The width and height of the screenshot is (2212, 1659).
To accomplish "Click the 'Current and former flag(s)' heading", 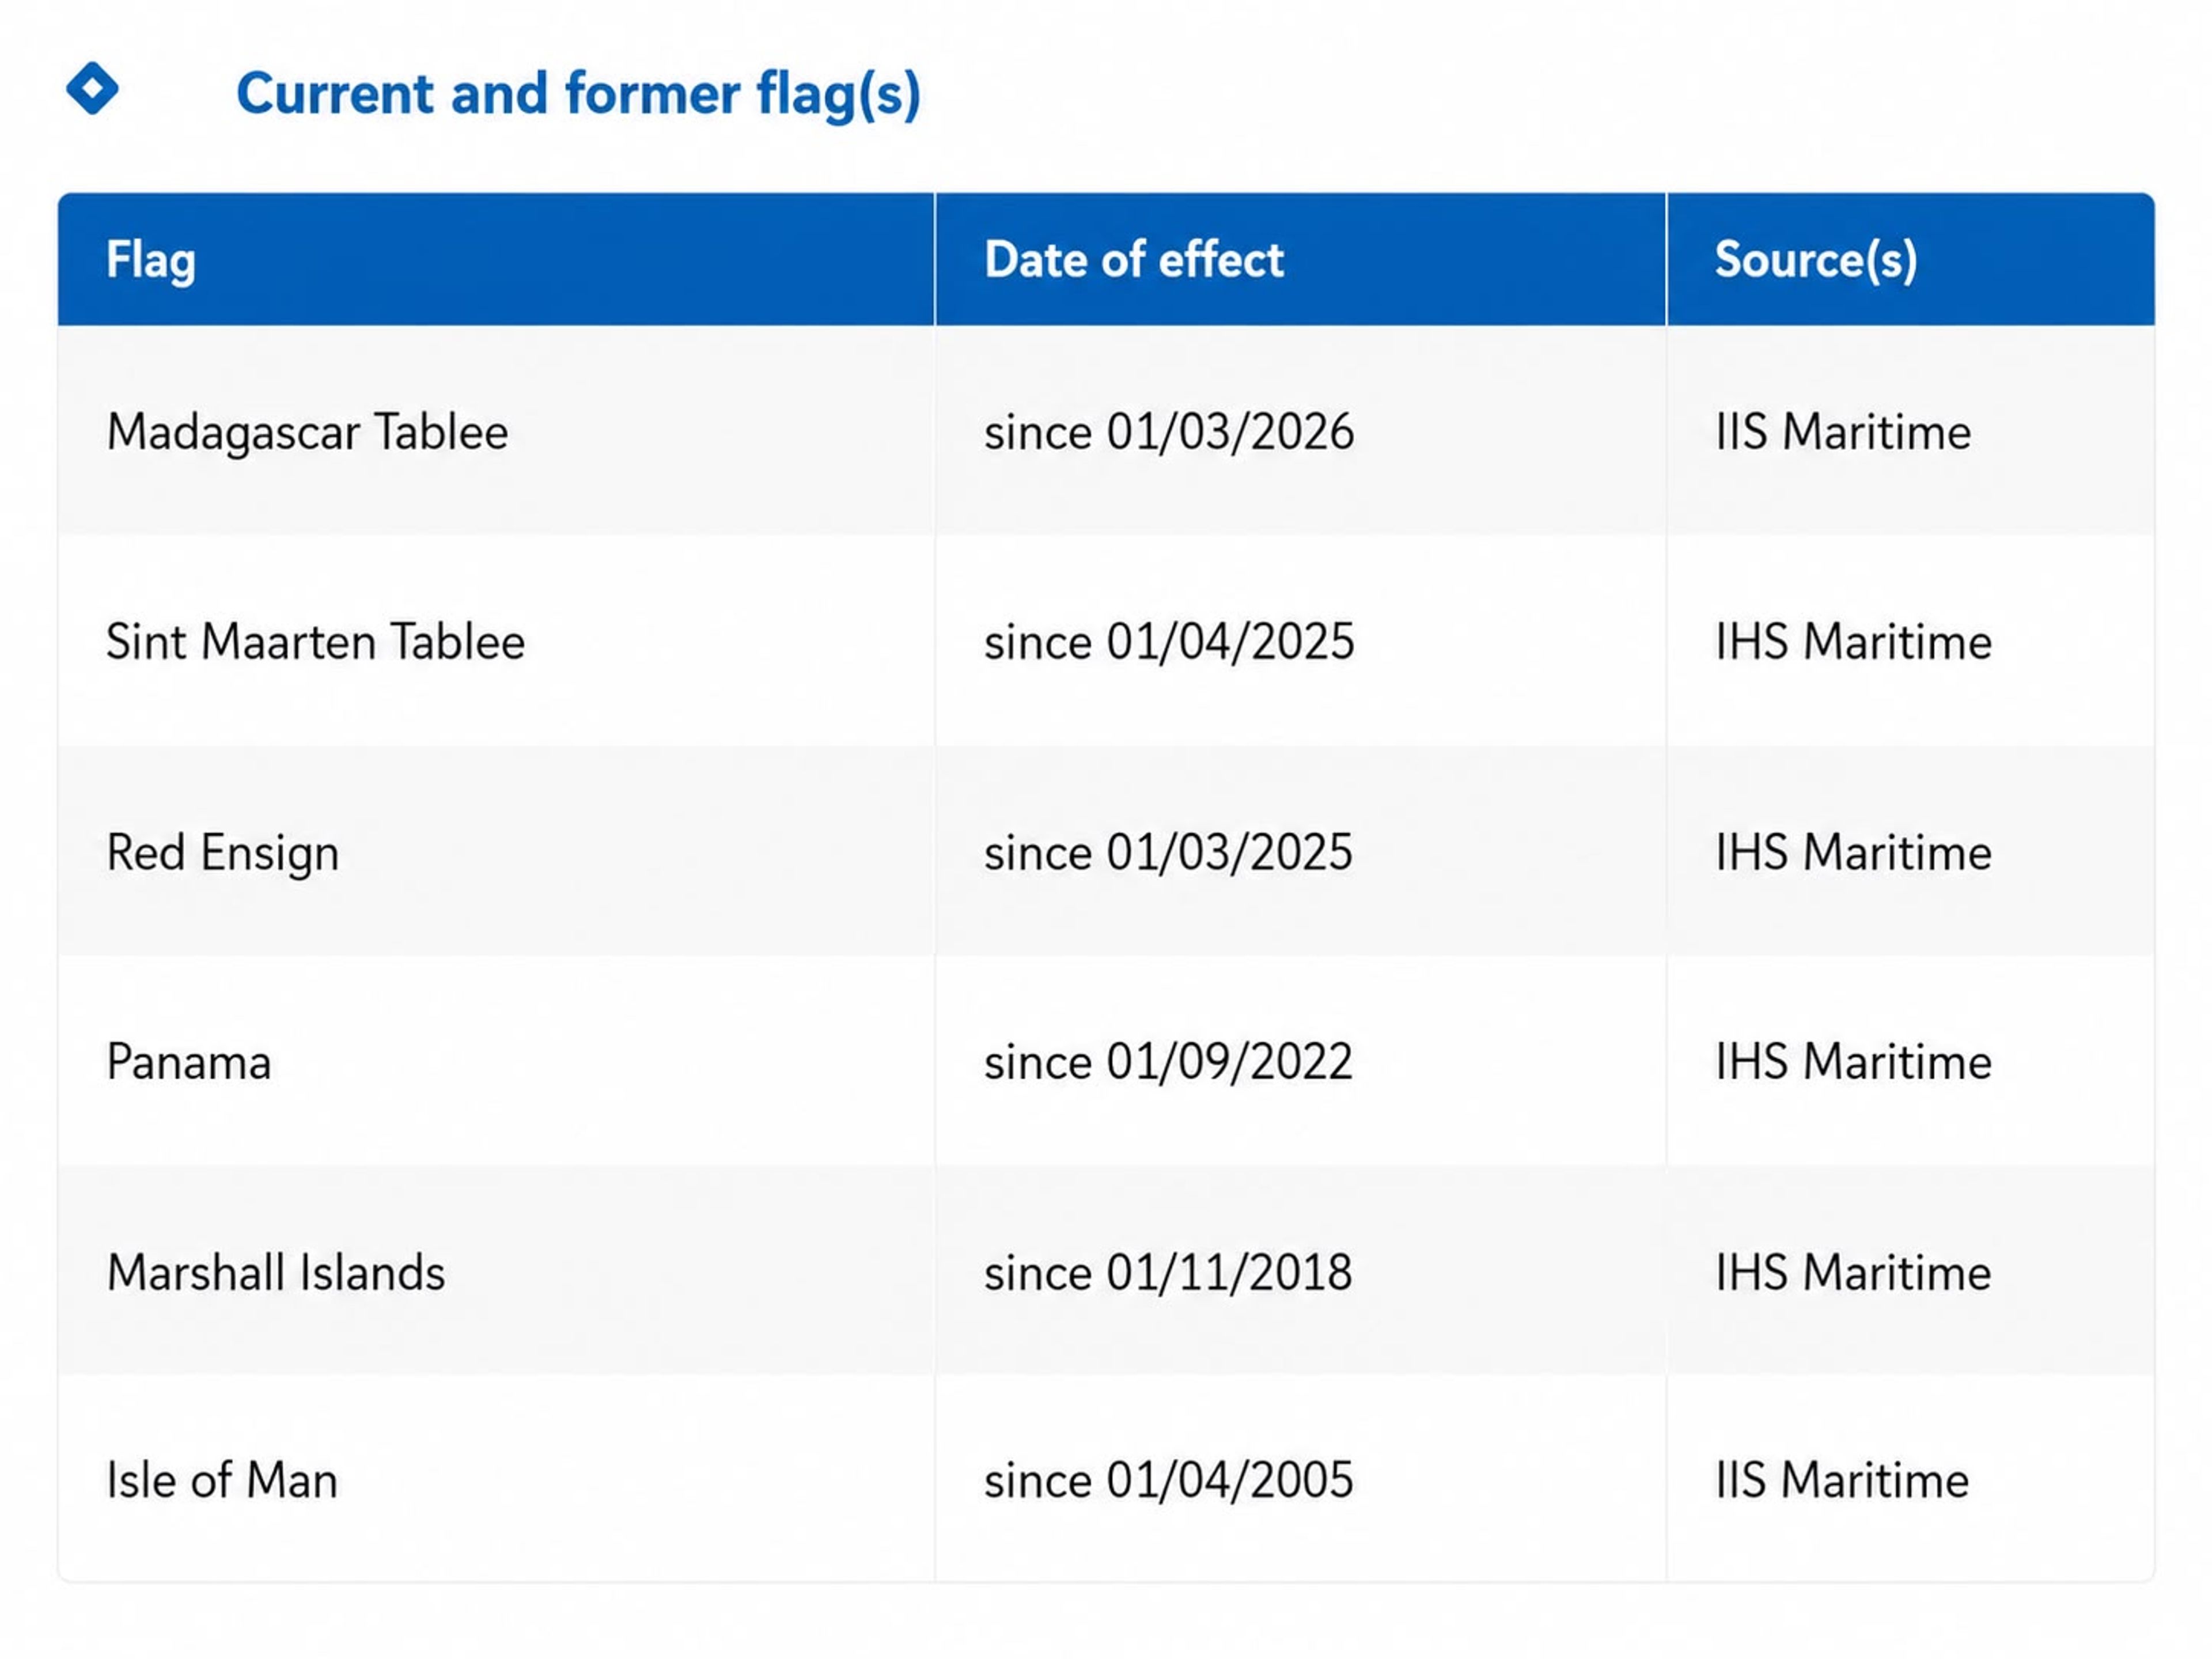I will coord(578,94).
